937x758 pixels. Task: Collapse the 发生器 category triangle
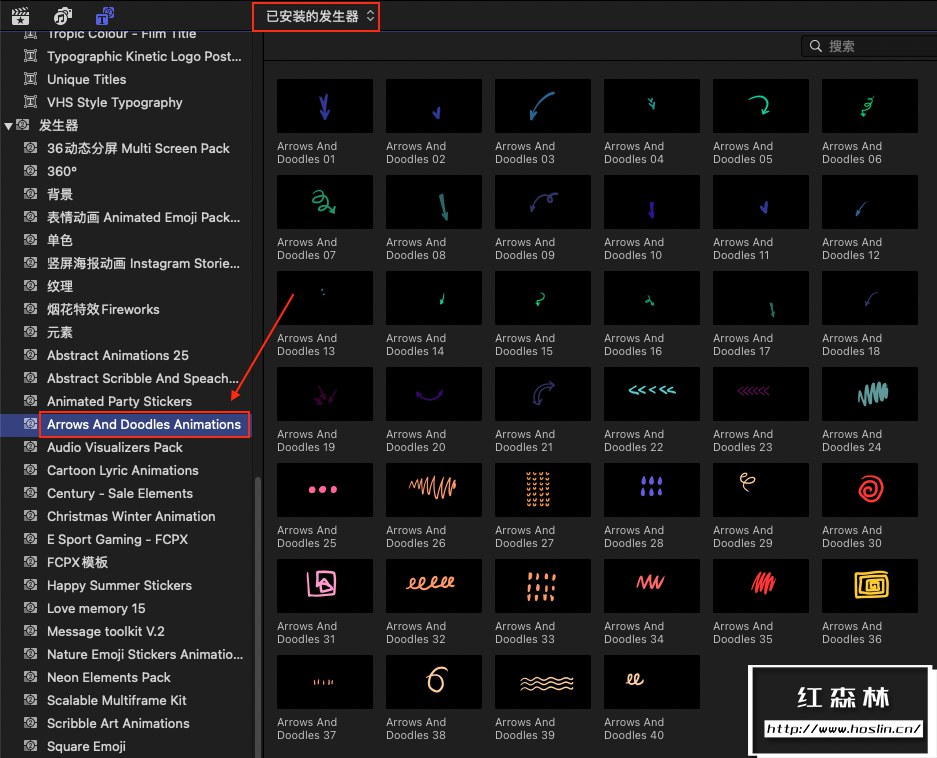pos(8,126)
